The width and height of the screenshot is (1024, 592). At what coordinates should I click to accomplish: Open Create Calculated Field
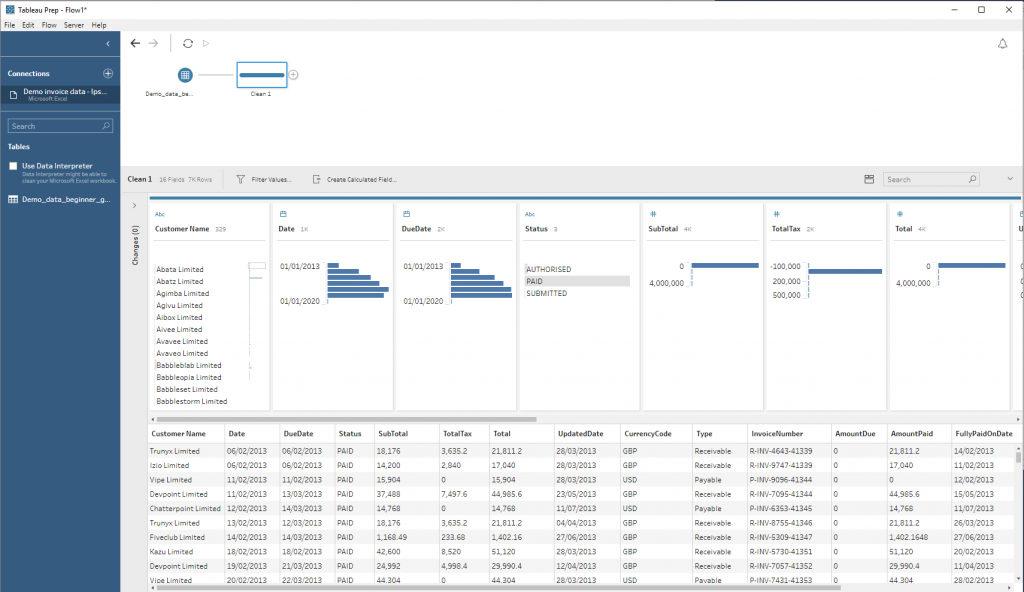click(355, 179)
